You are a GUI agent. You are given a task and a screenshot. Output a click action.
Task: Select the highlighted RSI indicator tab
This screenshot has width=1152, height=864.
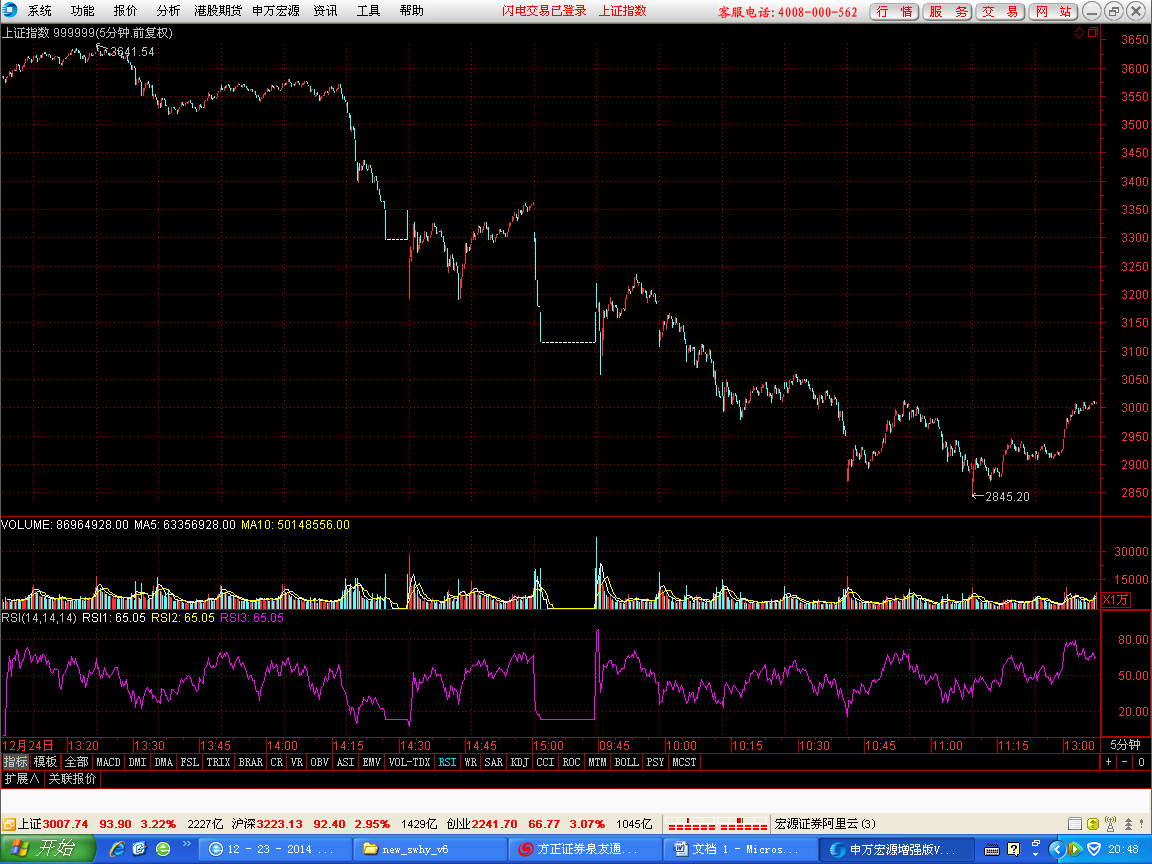tap(447, 763)
